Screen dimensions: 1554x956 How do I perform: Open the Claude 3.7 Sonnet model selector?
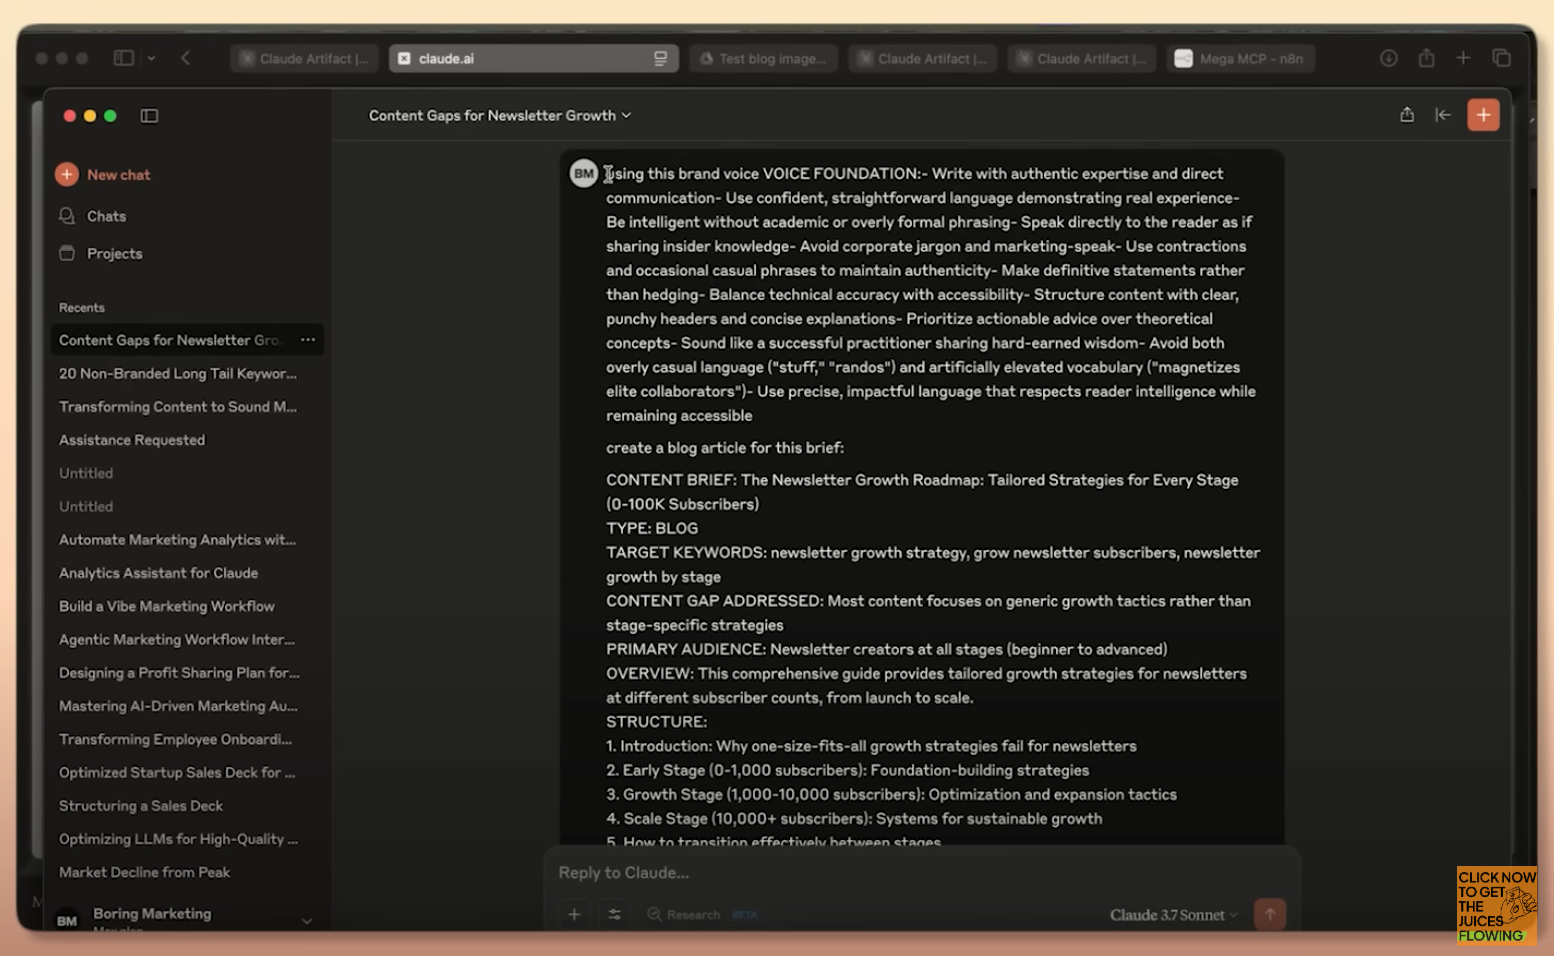(x=1173, y=915)
